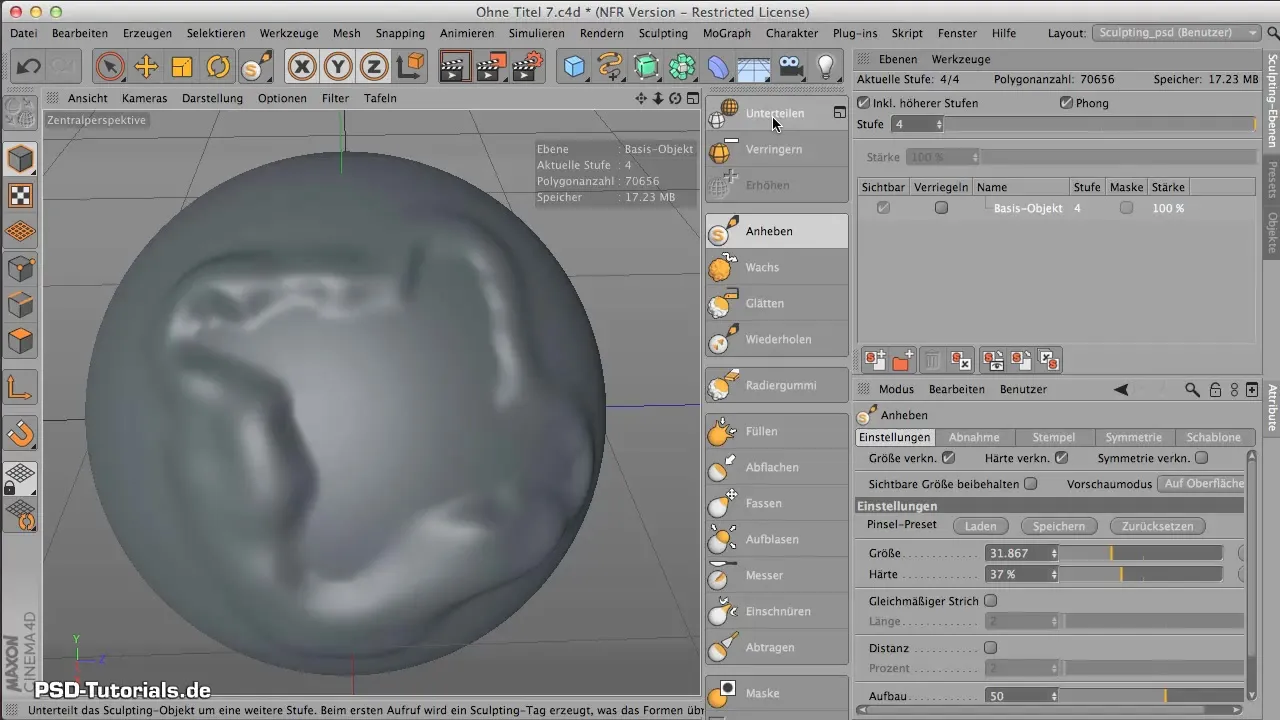Image resolution: width=1280 pixels, height=720 pixels.
Task: Click the Undo arrow icon
Action: click(29, 67)
